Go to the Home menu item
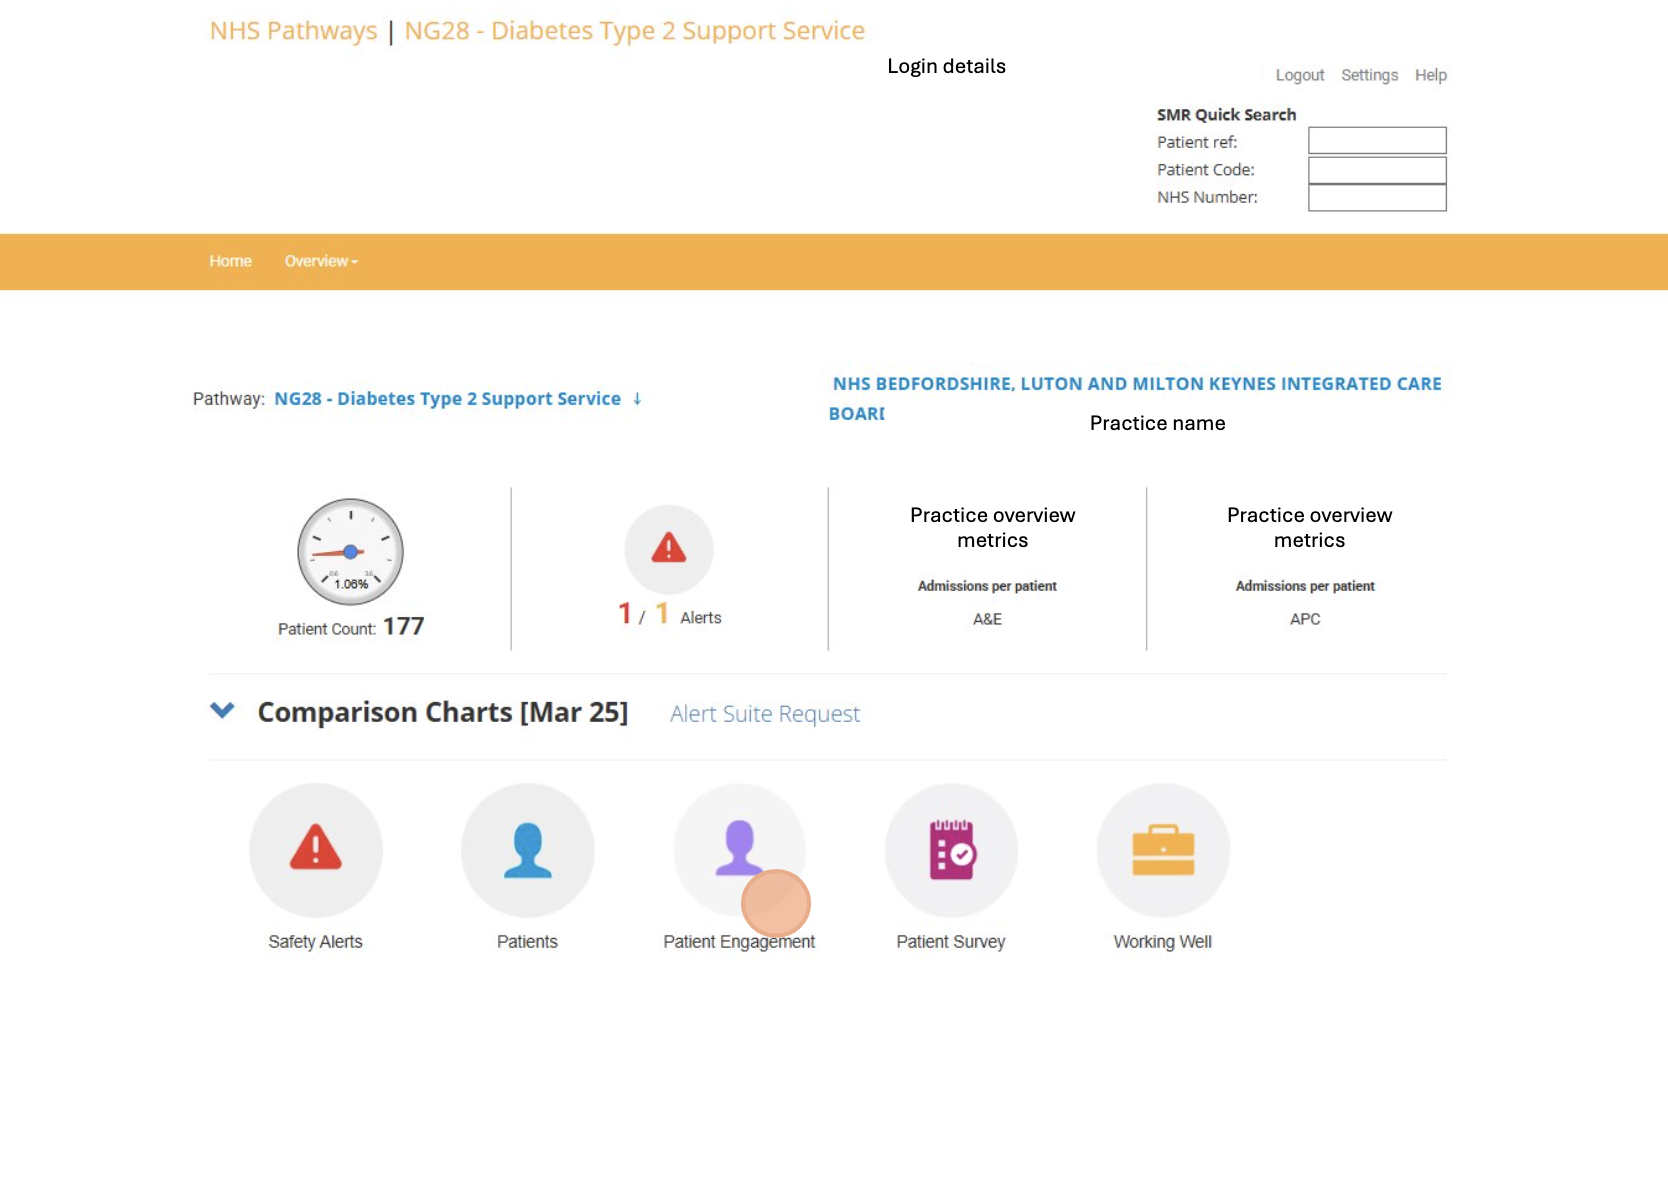The width and height of the screenshot is (1668, 1186). 230,261
